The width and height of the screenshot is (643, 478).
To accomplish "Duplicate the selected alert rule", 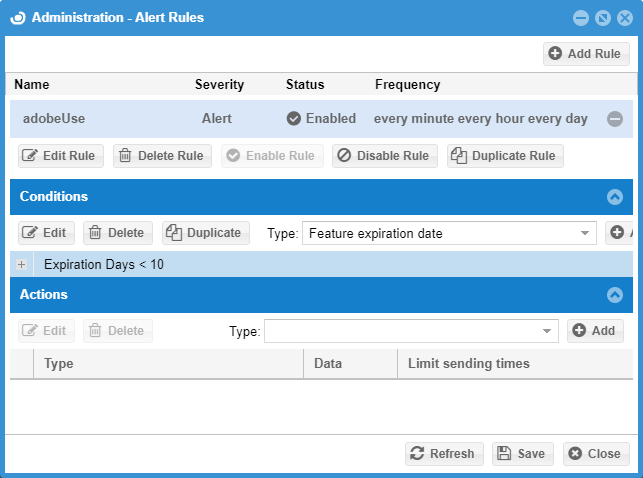I will pos(504,156).
